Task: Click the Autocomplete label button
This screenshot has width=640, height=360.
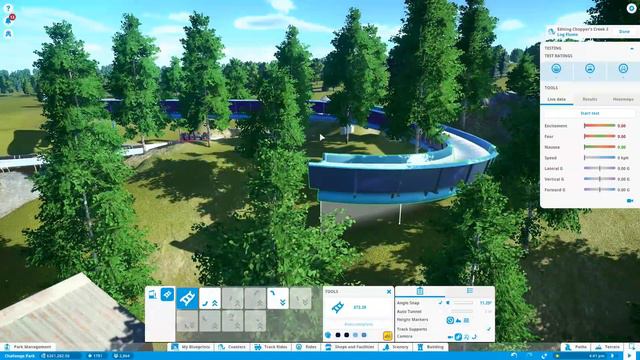Action: point(358,324)
